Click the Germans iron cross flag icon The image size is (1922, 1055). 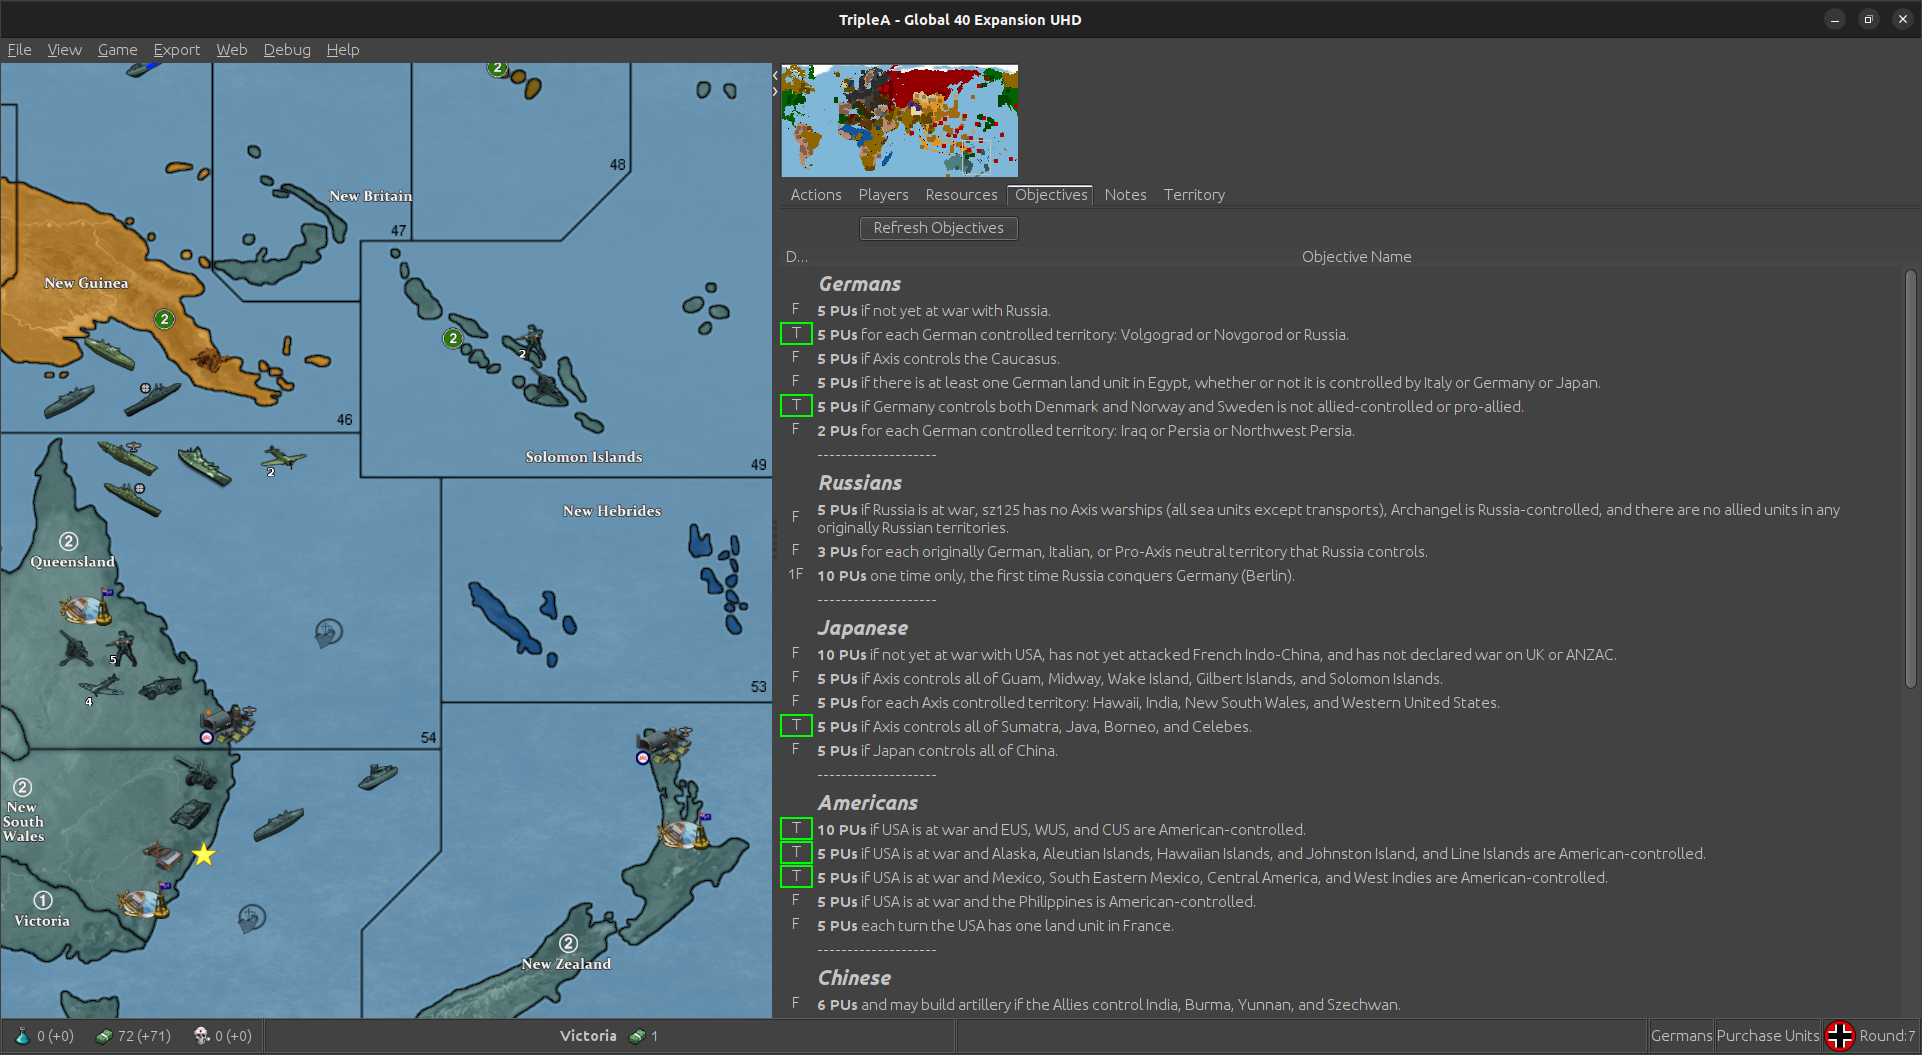[x=1839, y=1036]
